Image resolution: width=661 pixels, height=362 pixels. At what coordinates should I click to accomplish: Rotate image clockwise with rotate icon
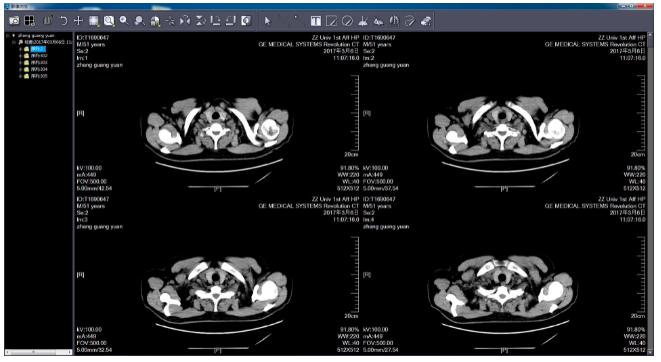[215, 20]
